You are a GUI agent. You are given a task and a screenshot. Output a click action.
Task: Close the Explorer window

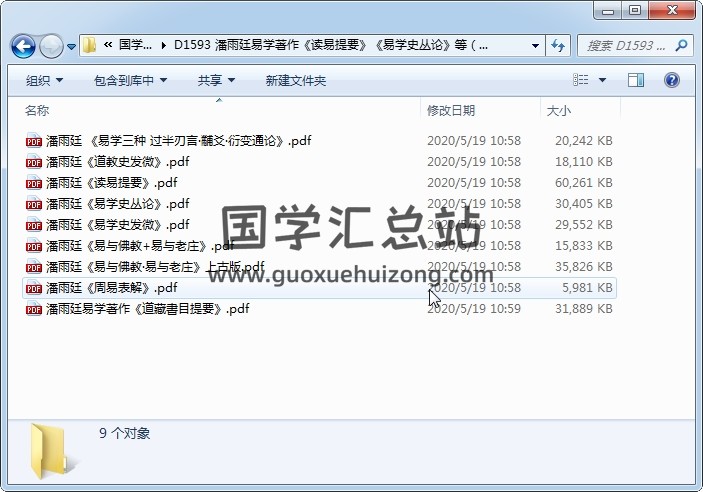coord(672,10)
